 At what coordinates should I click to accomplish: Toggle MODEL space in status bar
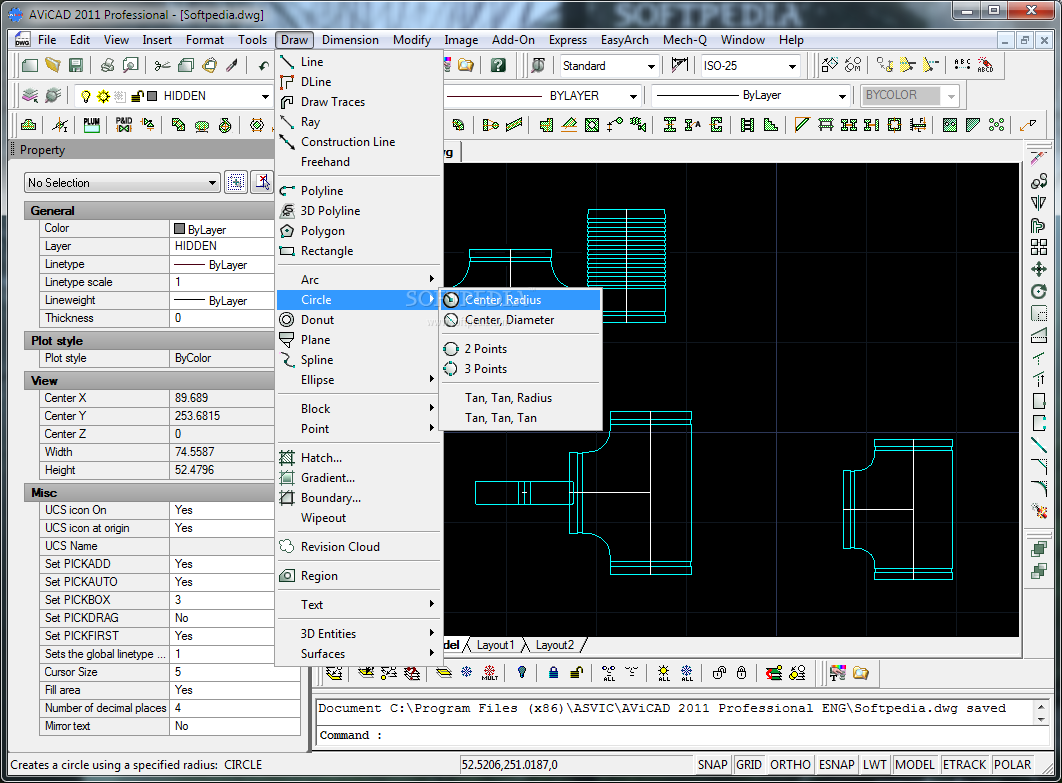pos(914,765)
